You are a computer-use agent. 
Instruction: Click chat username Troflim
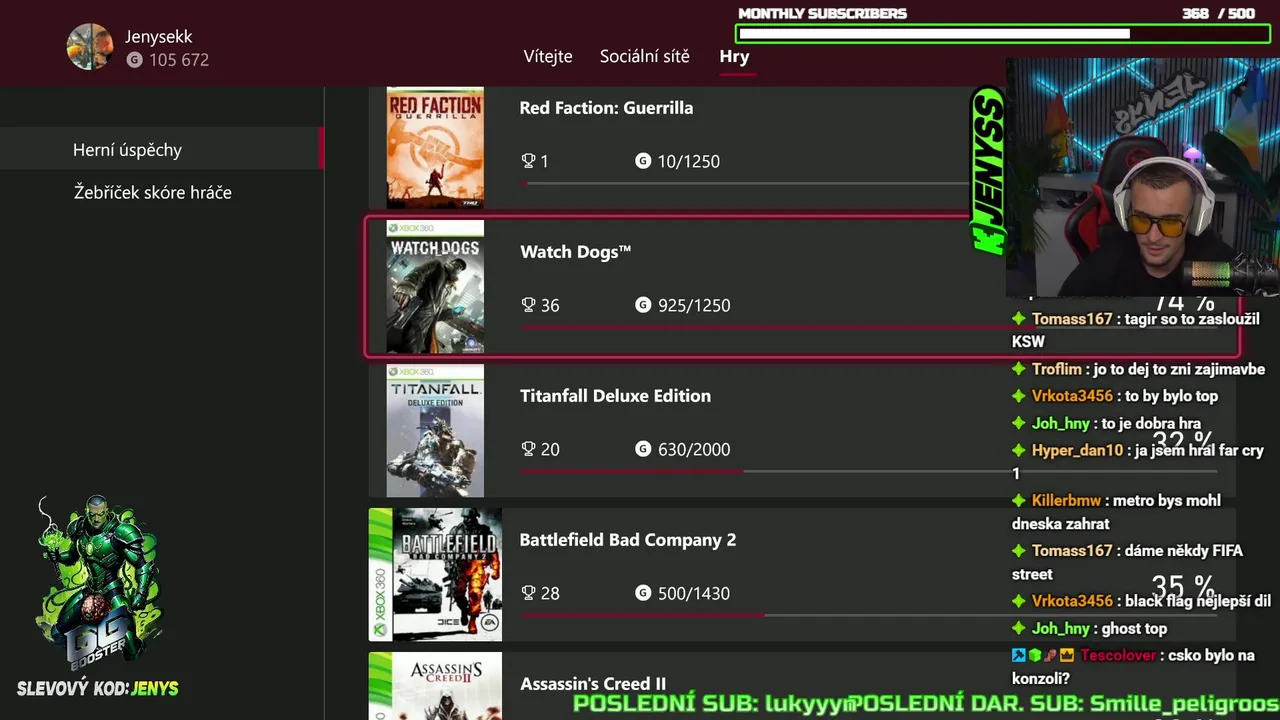pyautogui.click(x=1057, y=369)
